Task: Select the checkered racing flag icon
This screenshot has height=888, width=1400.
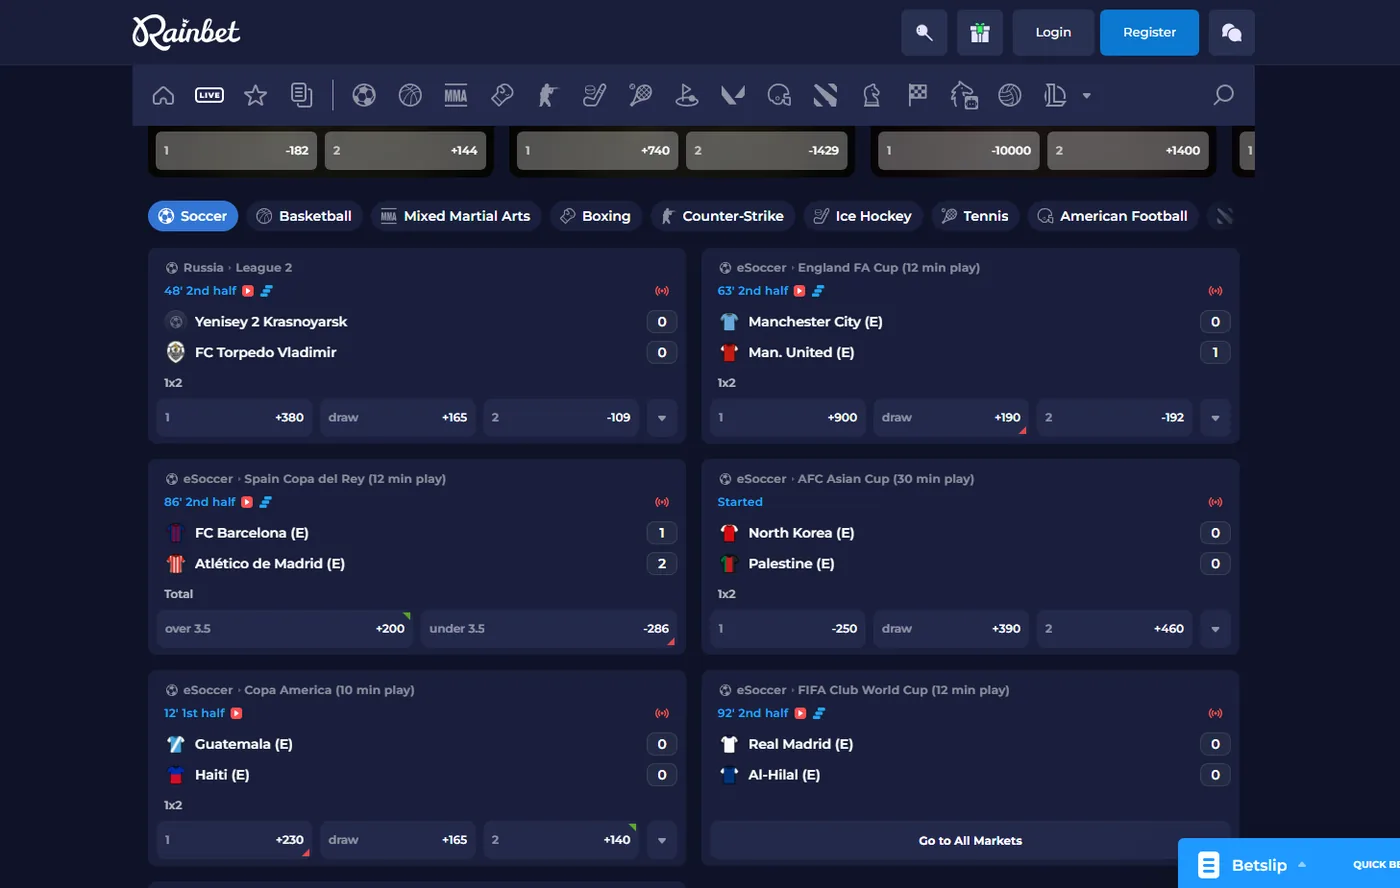Action: pos(917,95)
